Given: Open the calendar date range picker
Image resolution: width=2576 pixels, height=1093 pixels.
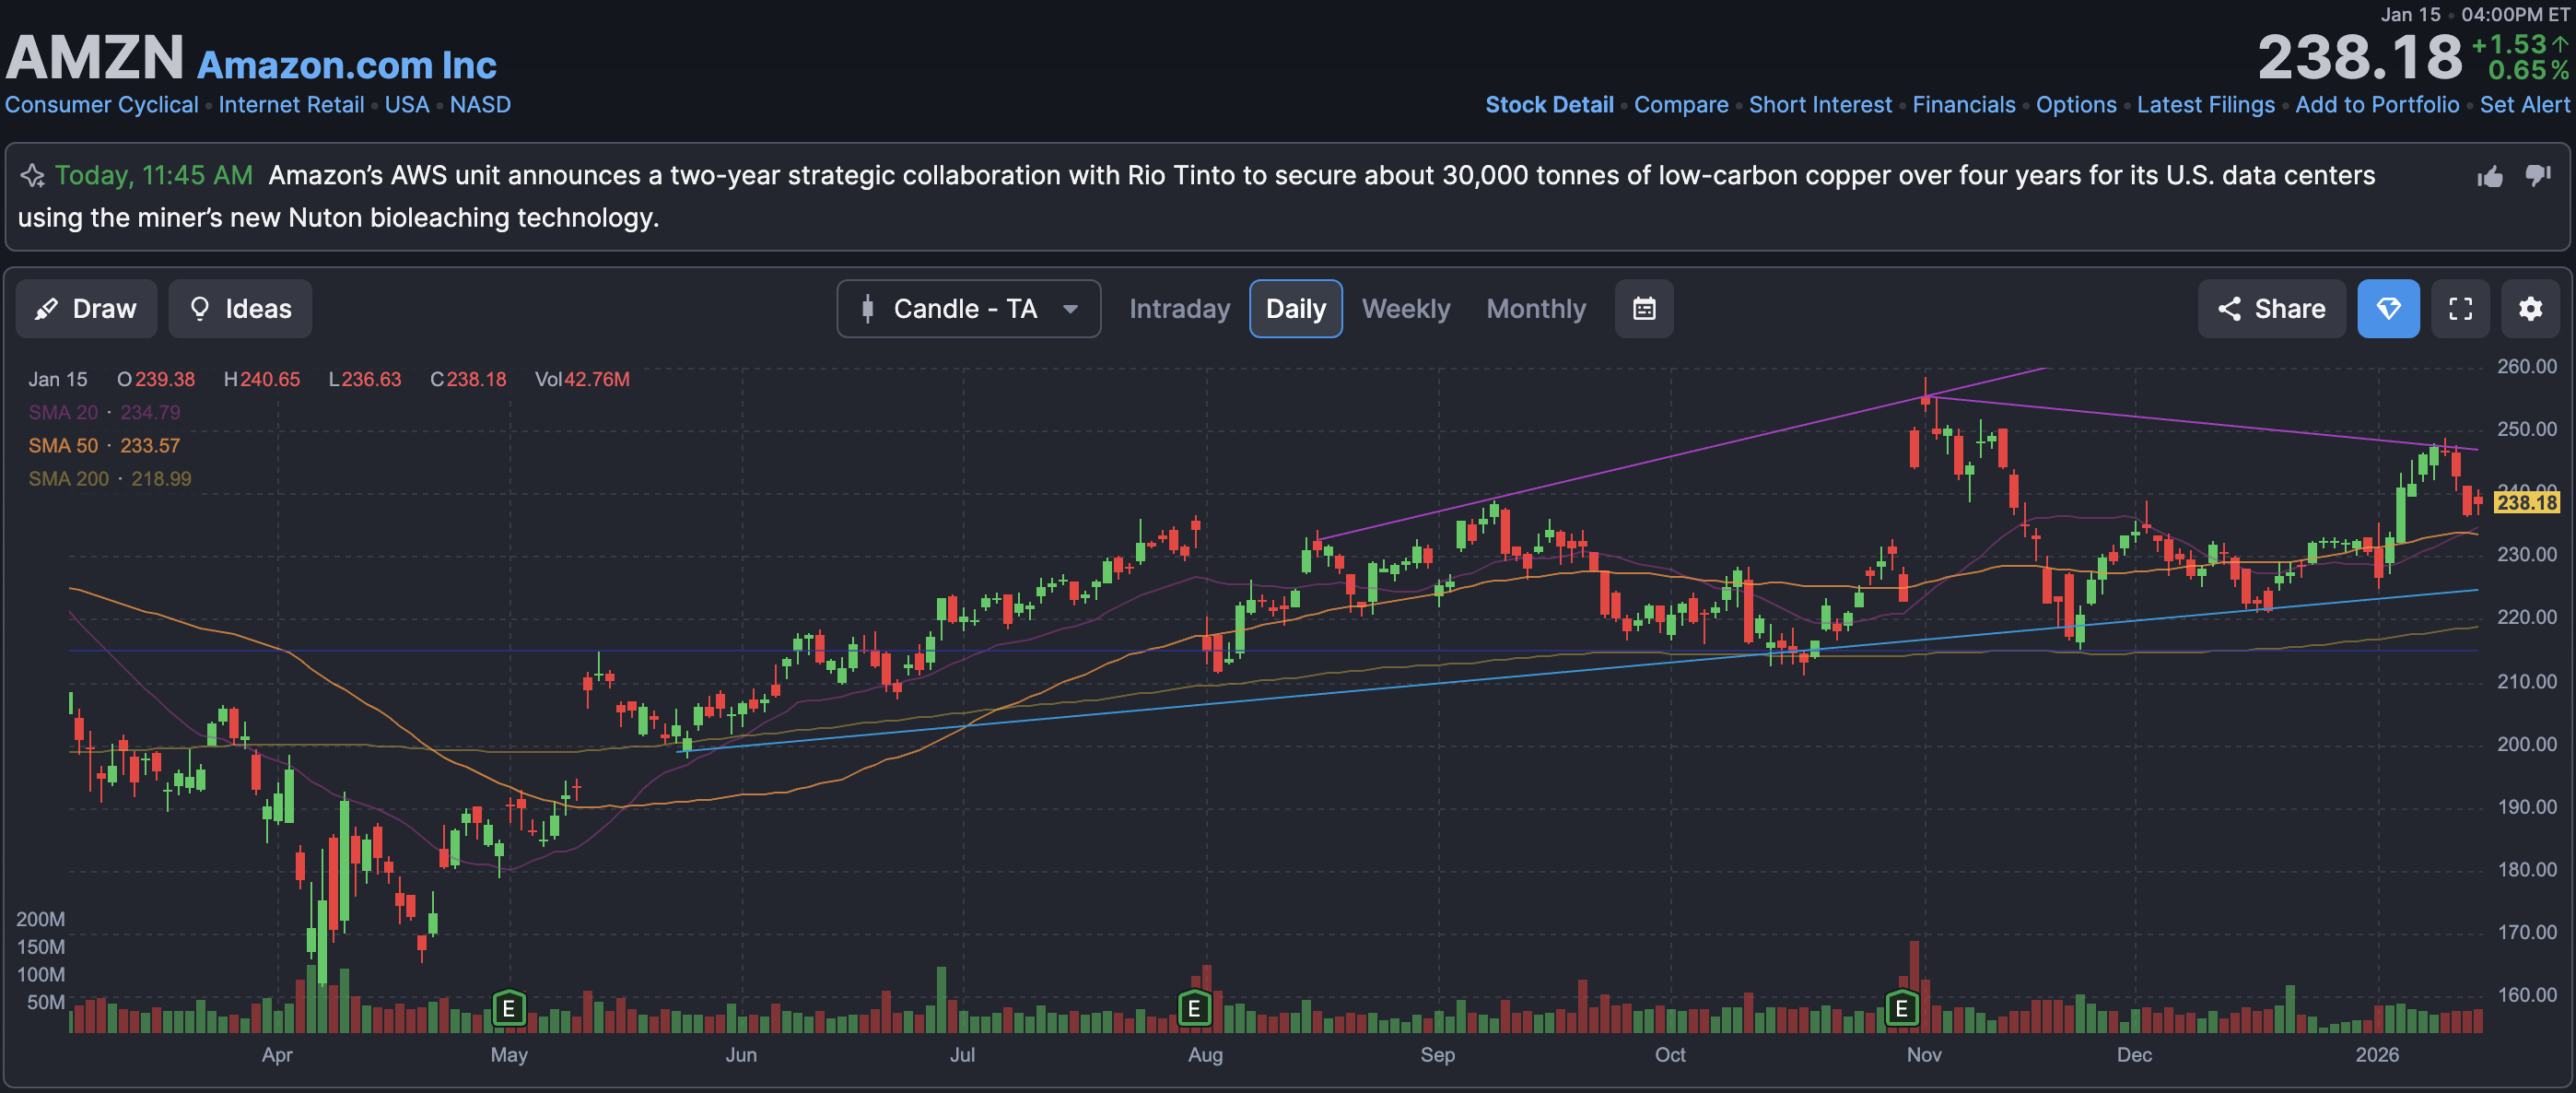Looking at the screenshot, I should click(x=1643, y=309).
